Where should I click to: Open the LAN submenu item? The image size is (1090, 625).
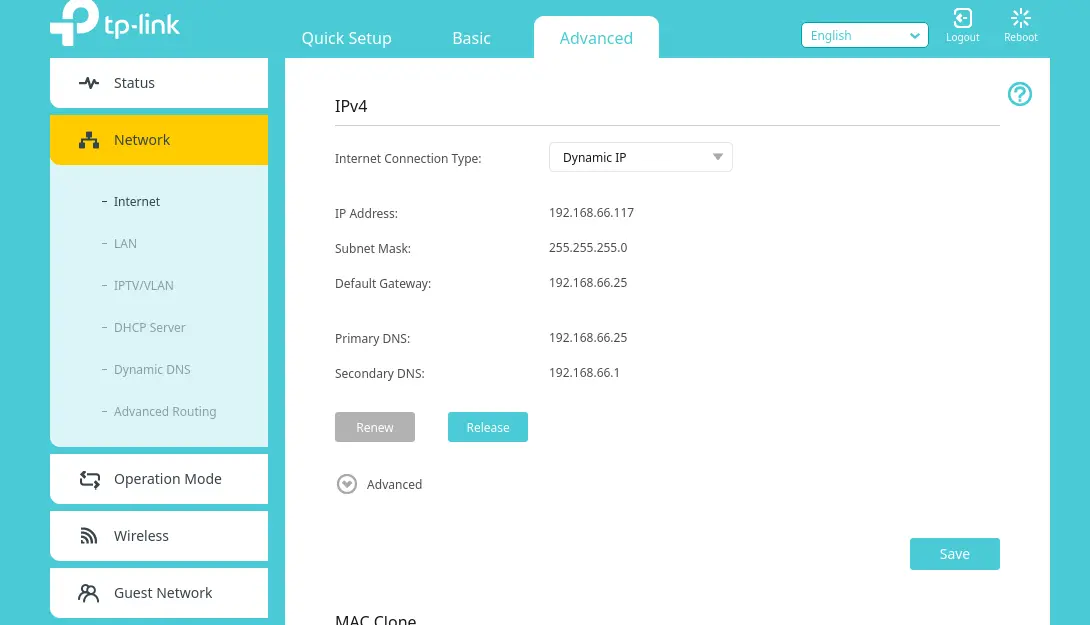click(125, 244)
